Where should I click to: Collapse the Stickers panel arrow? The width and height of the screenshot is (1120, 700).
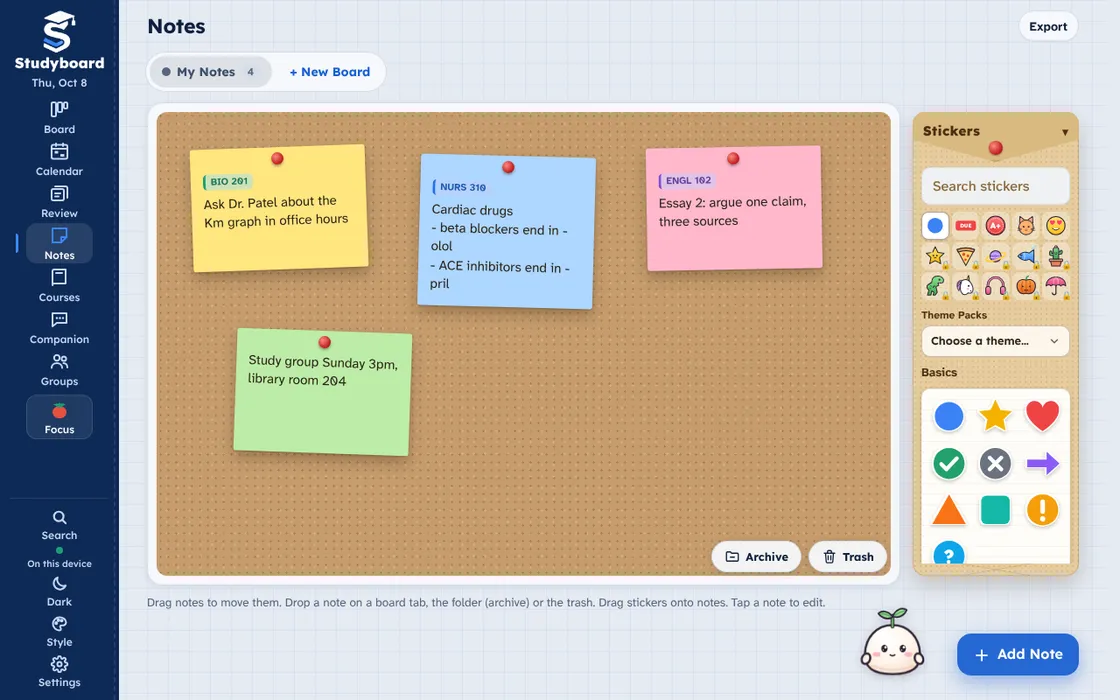point(1064,132)
